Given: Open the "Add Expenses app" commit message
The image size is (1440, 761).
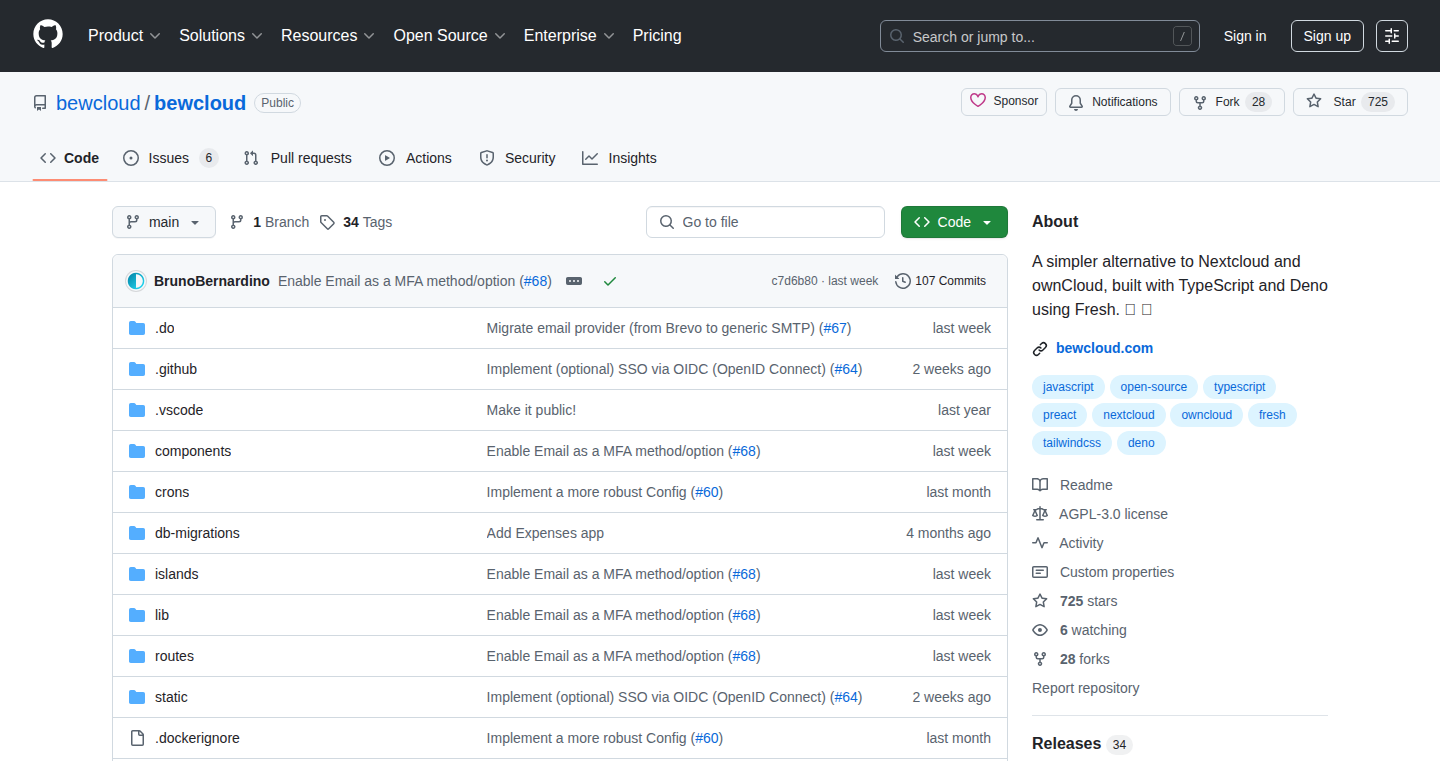Looking at the screenshot, I should [x=545, y=533].
